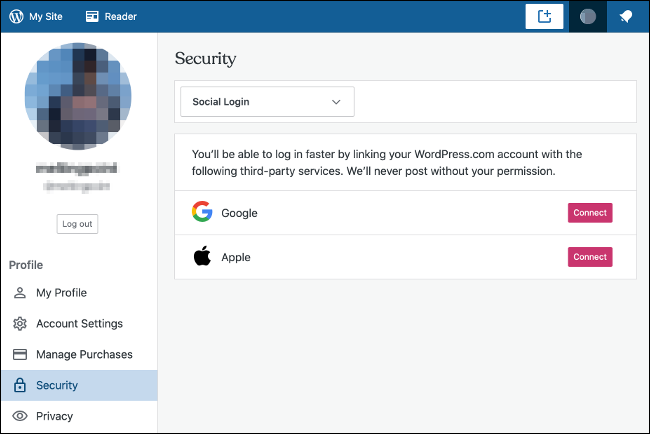Click the large pixelated profile photo
The width and height of the screenshot is (650, 434).
[78, 97]
